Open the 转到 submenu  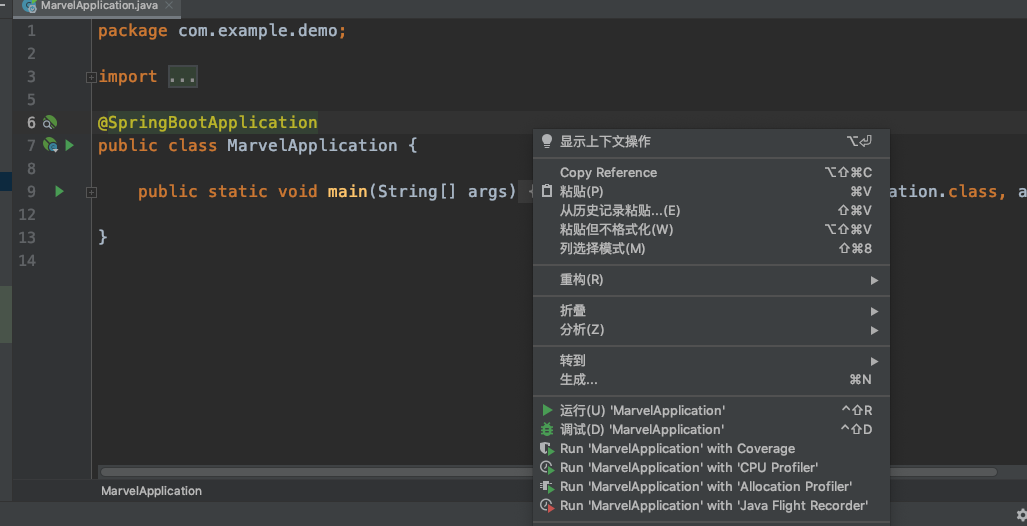[x=711, y=360]
